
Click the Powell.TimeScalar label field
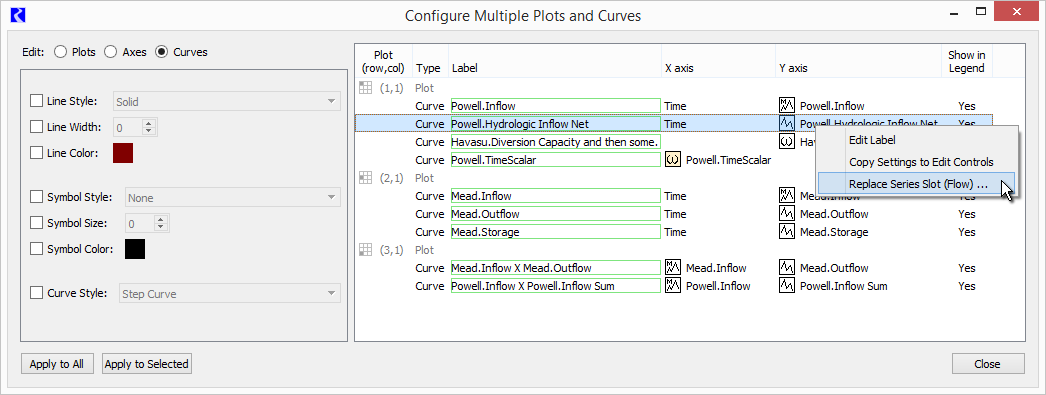555,159
